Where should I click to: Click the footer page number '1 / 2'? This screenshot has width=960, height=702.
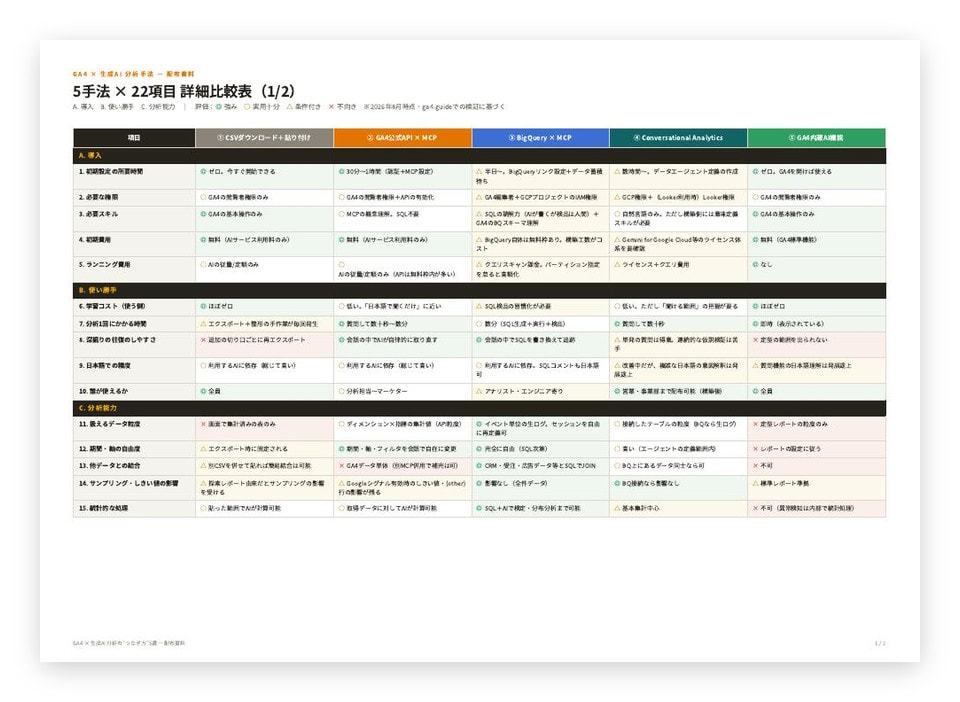point(880,643)
